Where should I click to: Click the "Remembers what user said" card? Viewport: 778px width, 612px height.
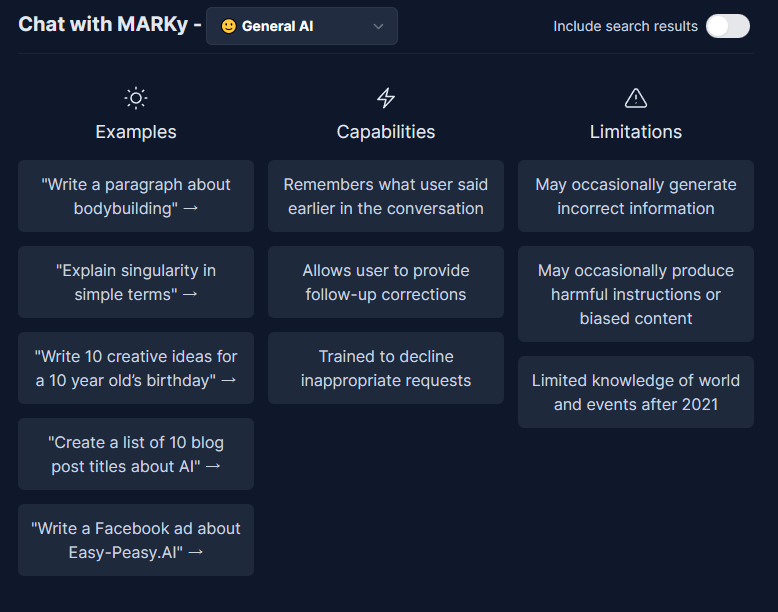point(386,196)
